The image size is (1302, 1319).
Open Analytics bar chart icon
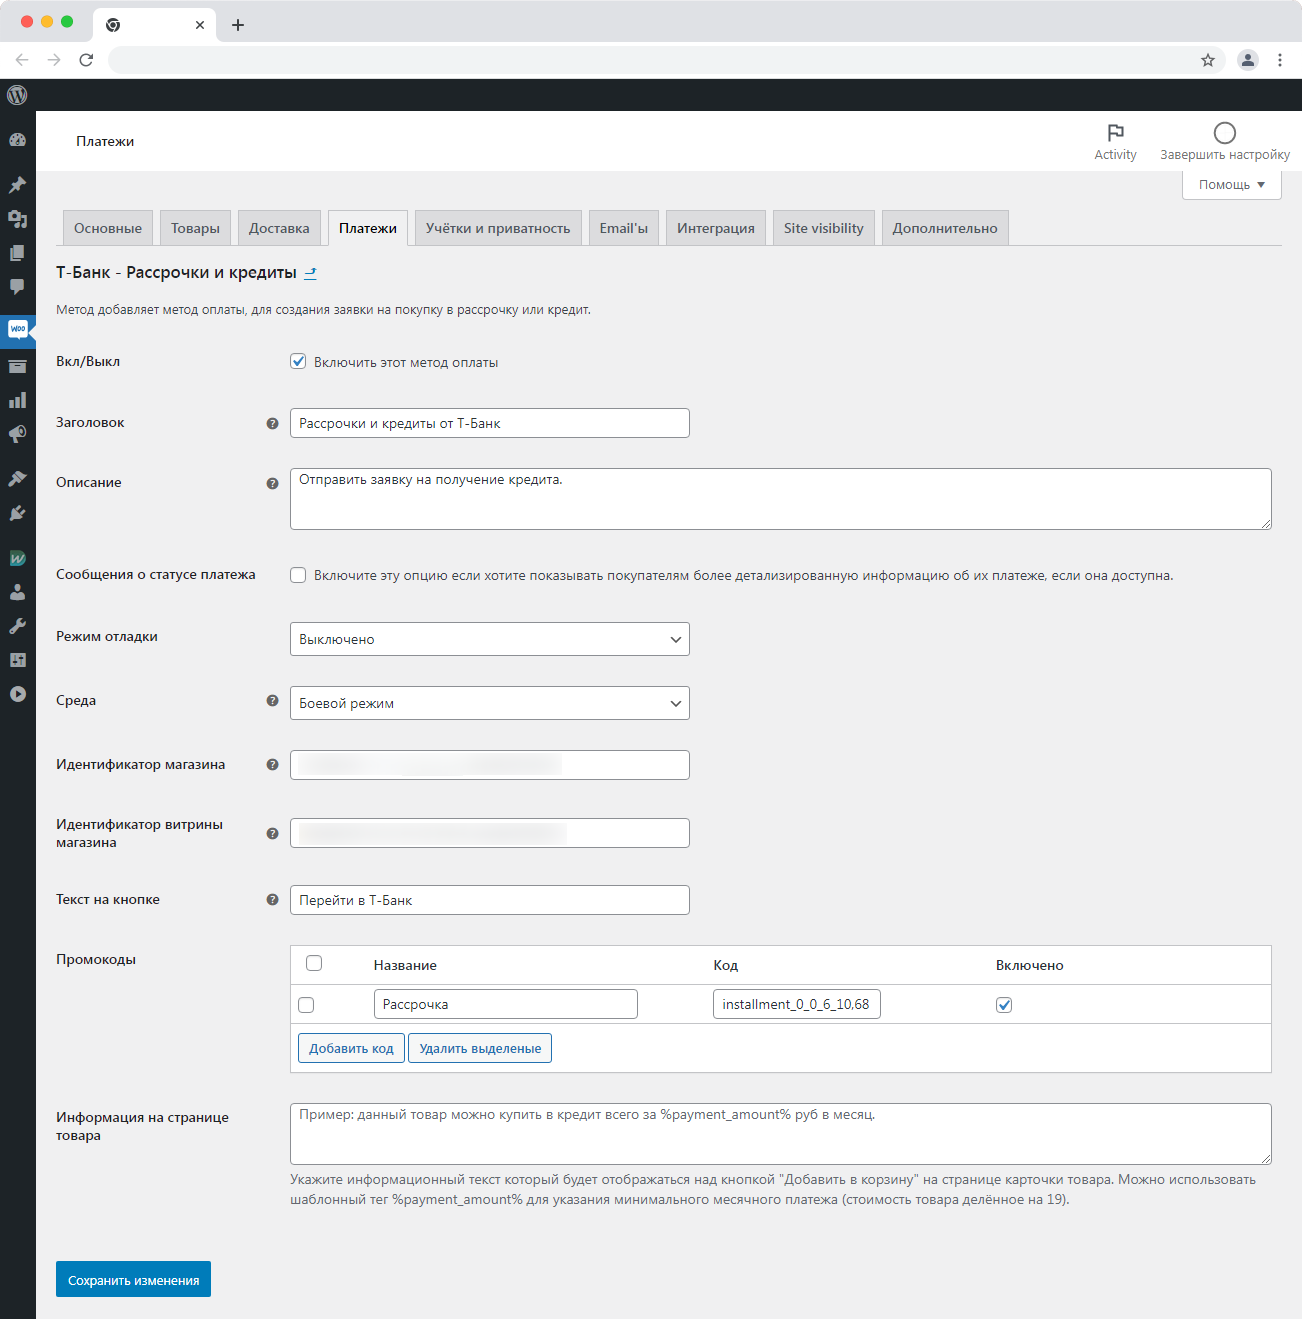17,401
